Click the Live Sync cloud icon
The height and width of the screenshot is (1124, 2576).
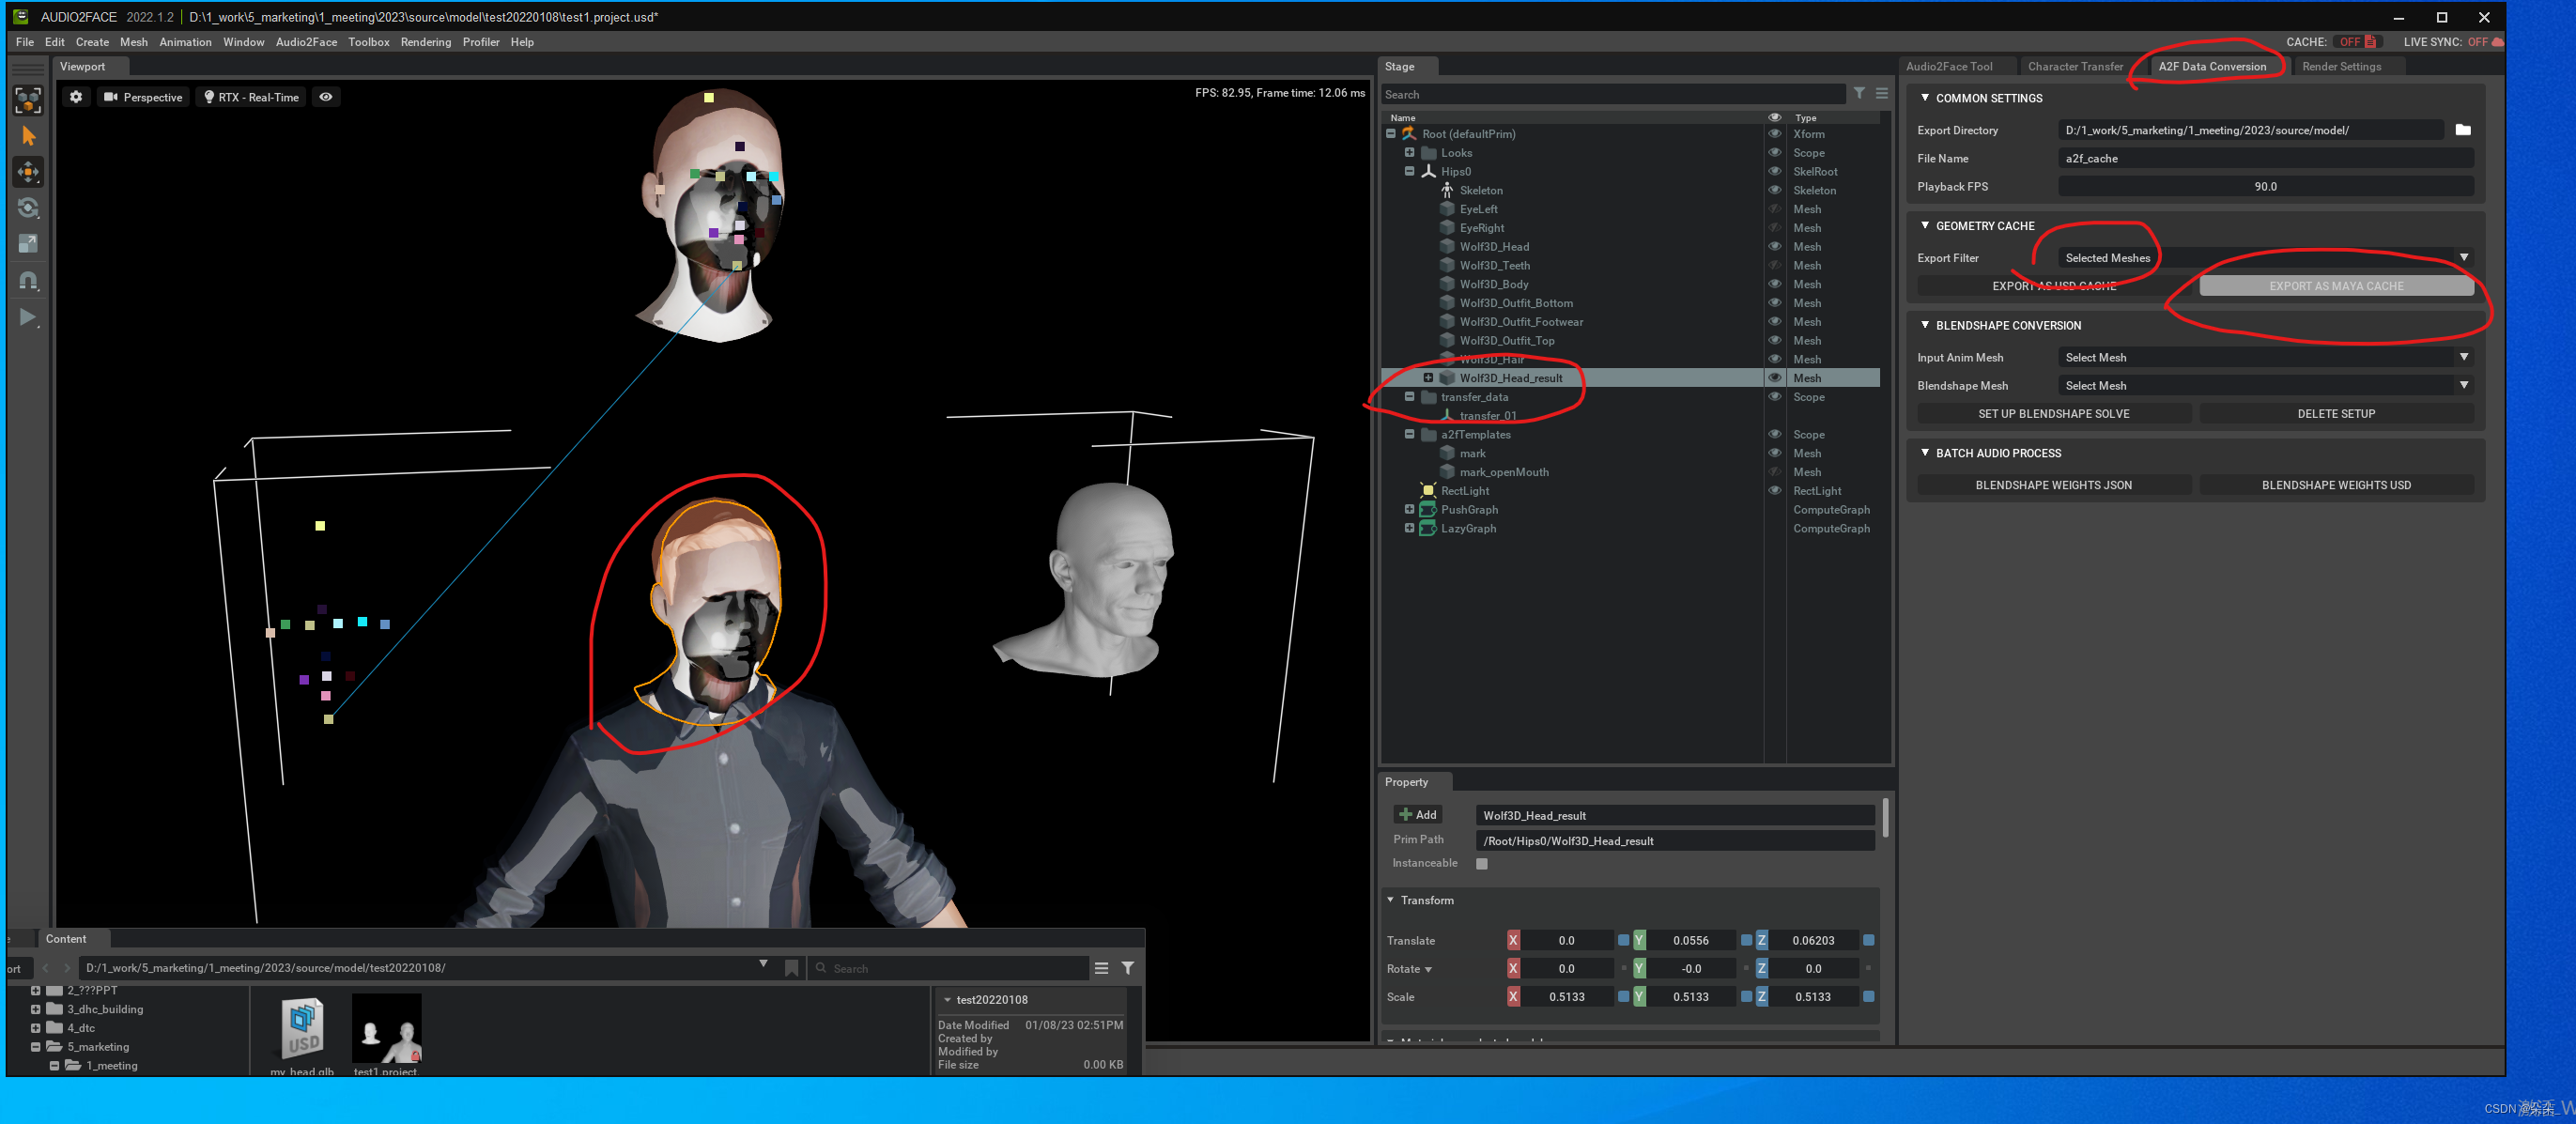tap(2498, 42)
